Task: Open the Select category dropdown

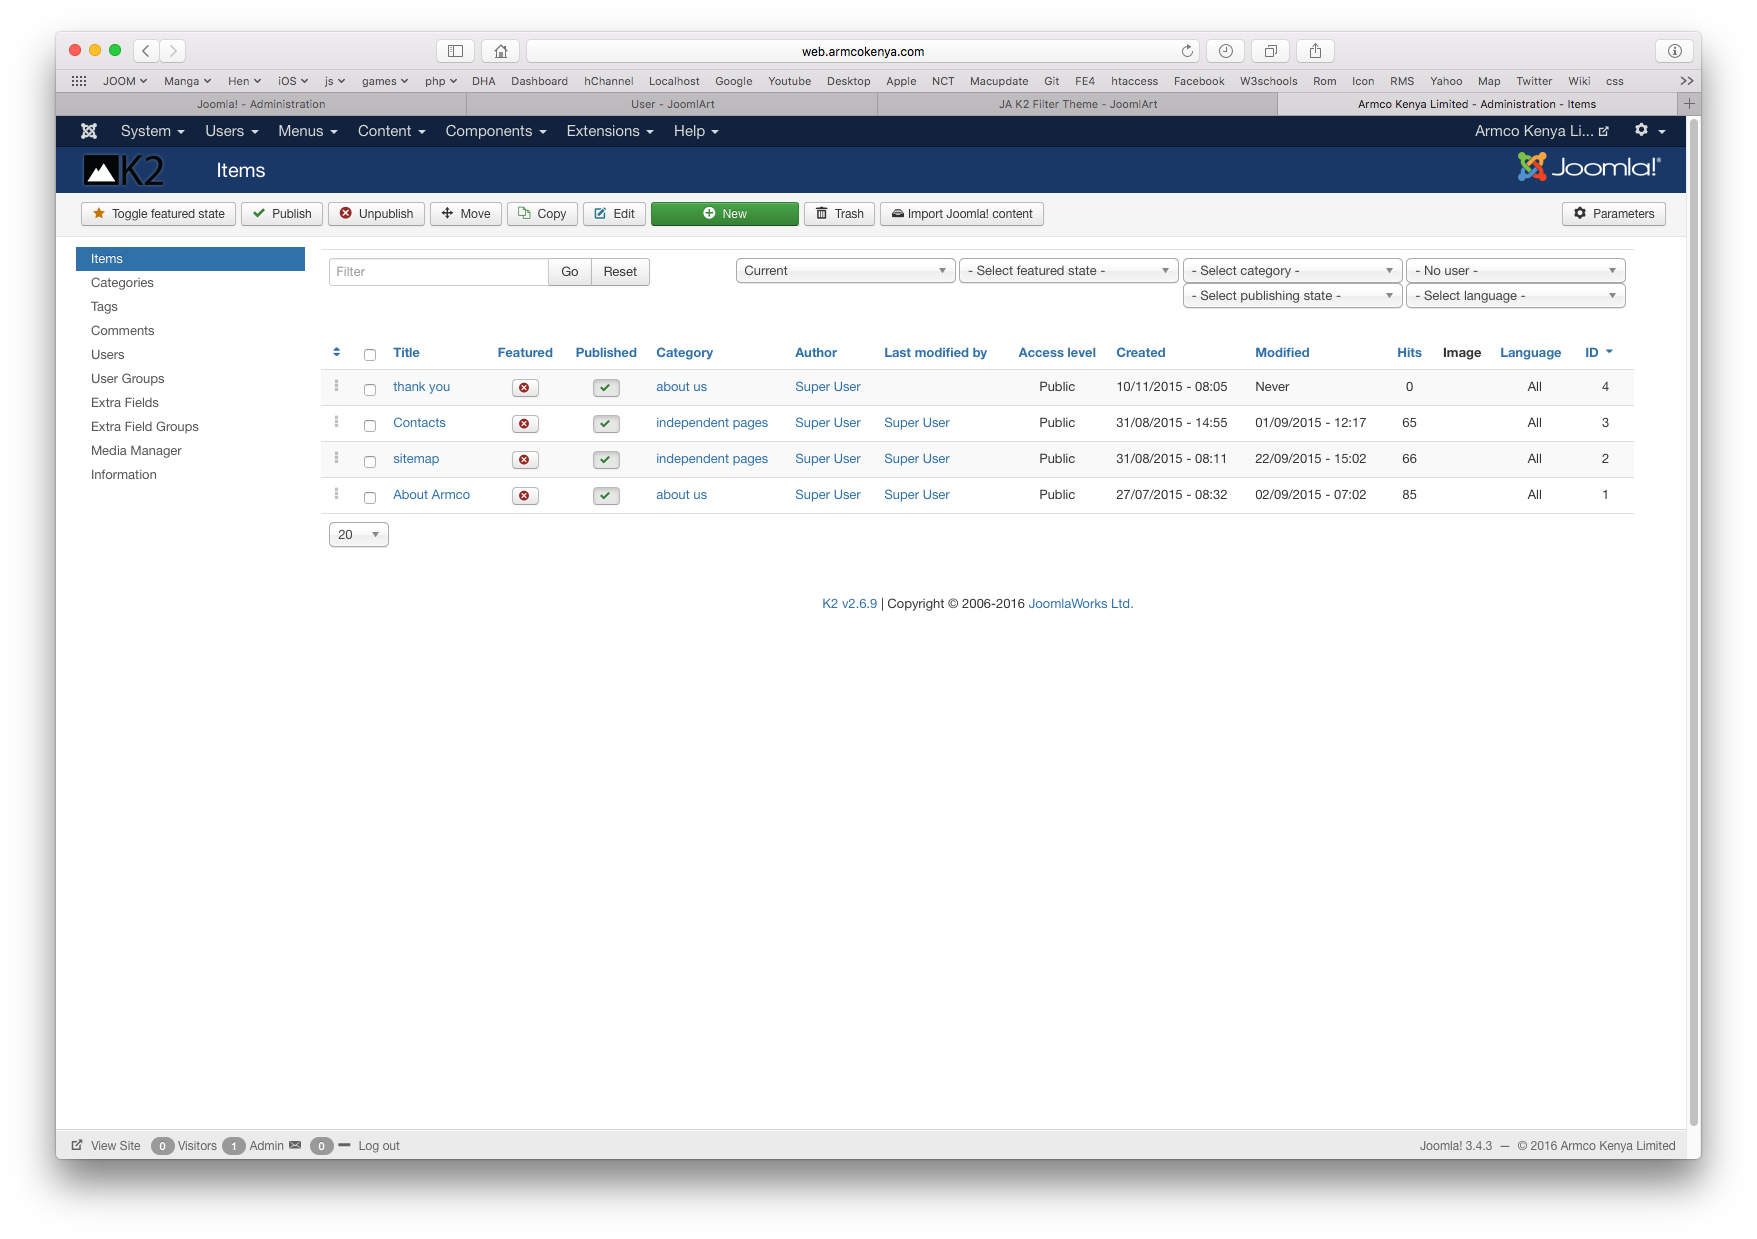Action: (1291, 271)
